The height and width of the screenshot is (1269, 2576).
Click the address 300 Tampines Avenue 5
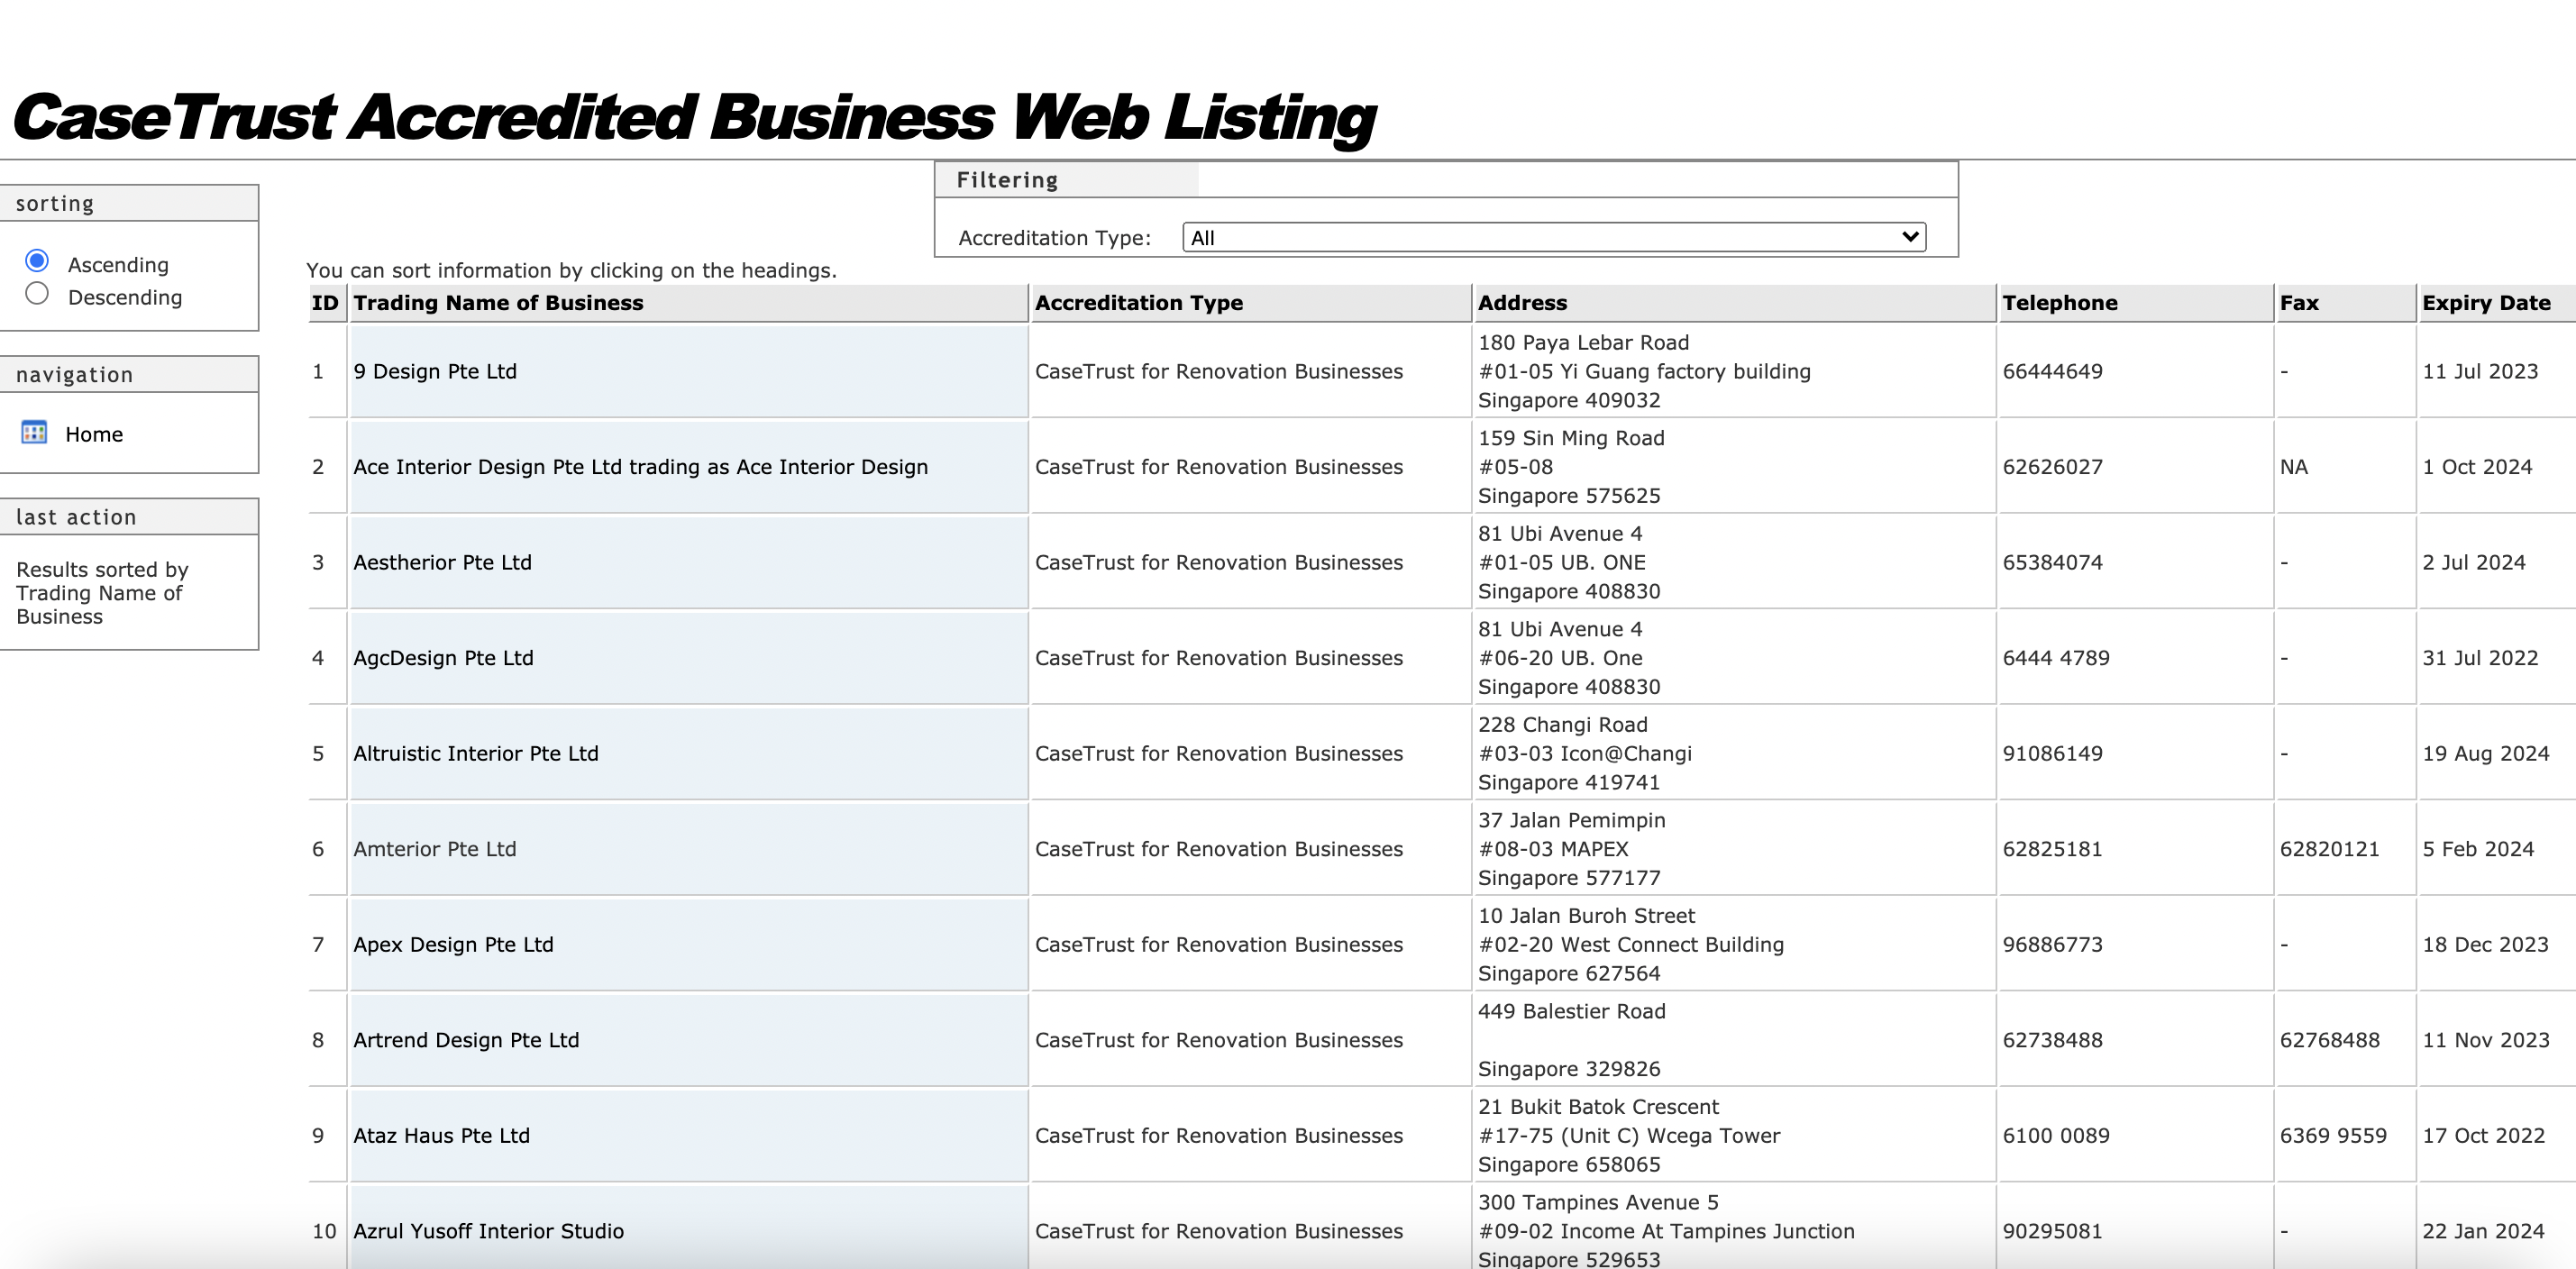coord(1598,1202)
